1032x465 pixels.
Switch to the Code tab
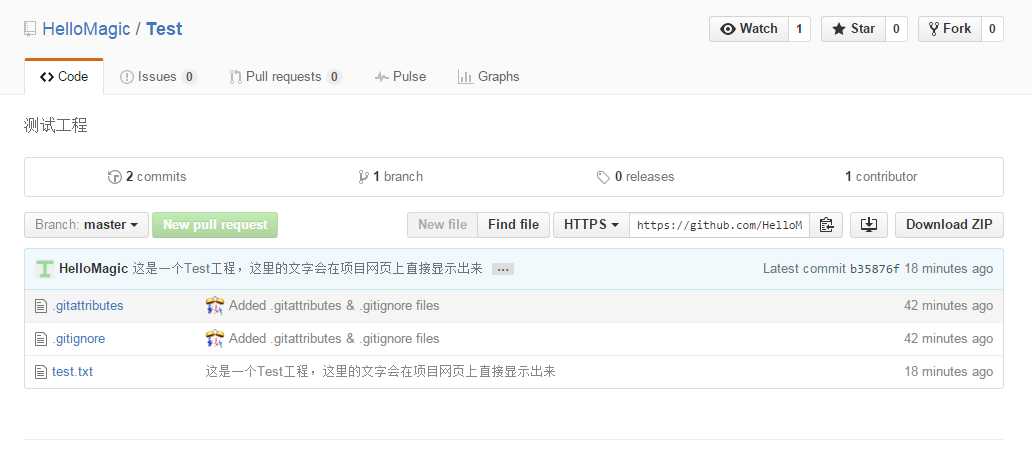click(64, 77)
